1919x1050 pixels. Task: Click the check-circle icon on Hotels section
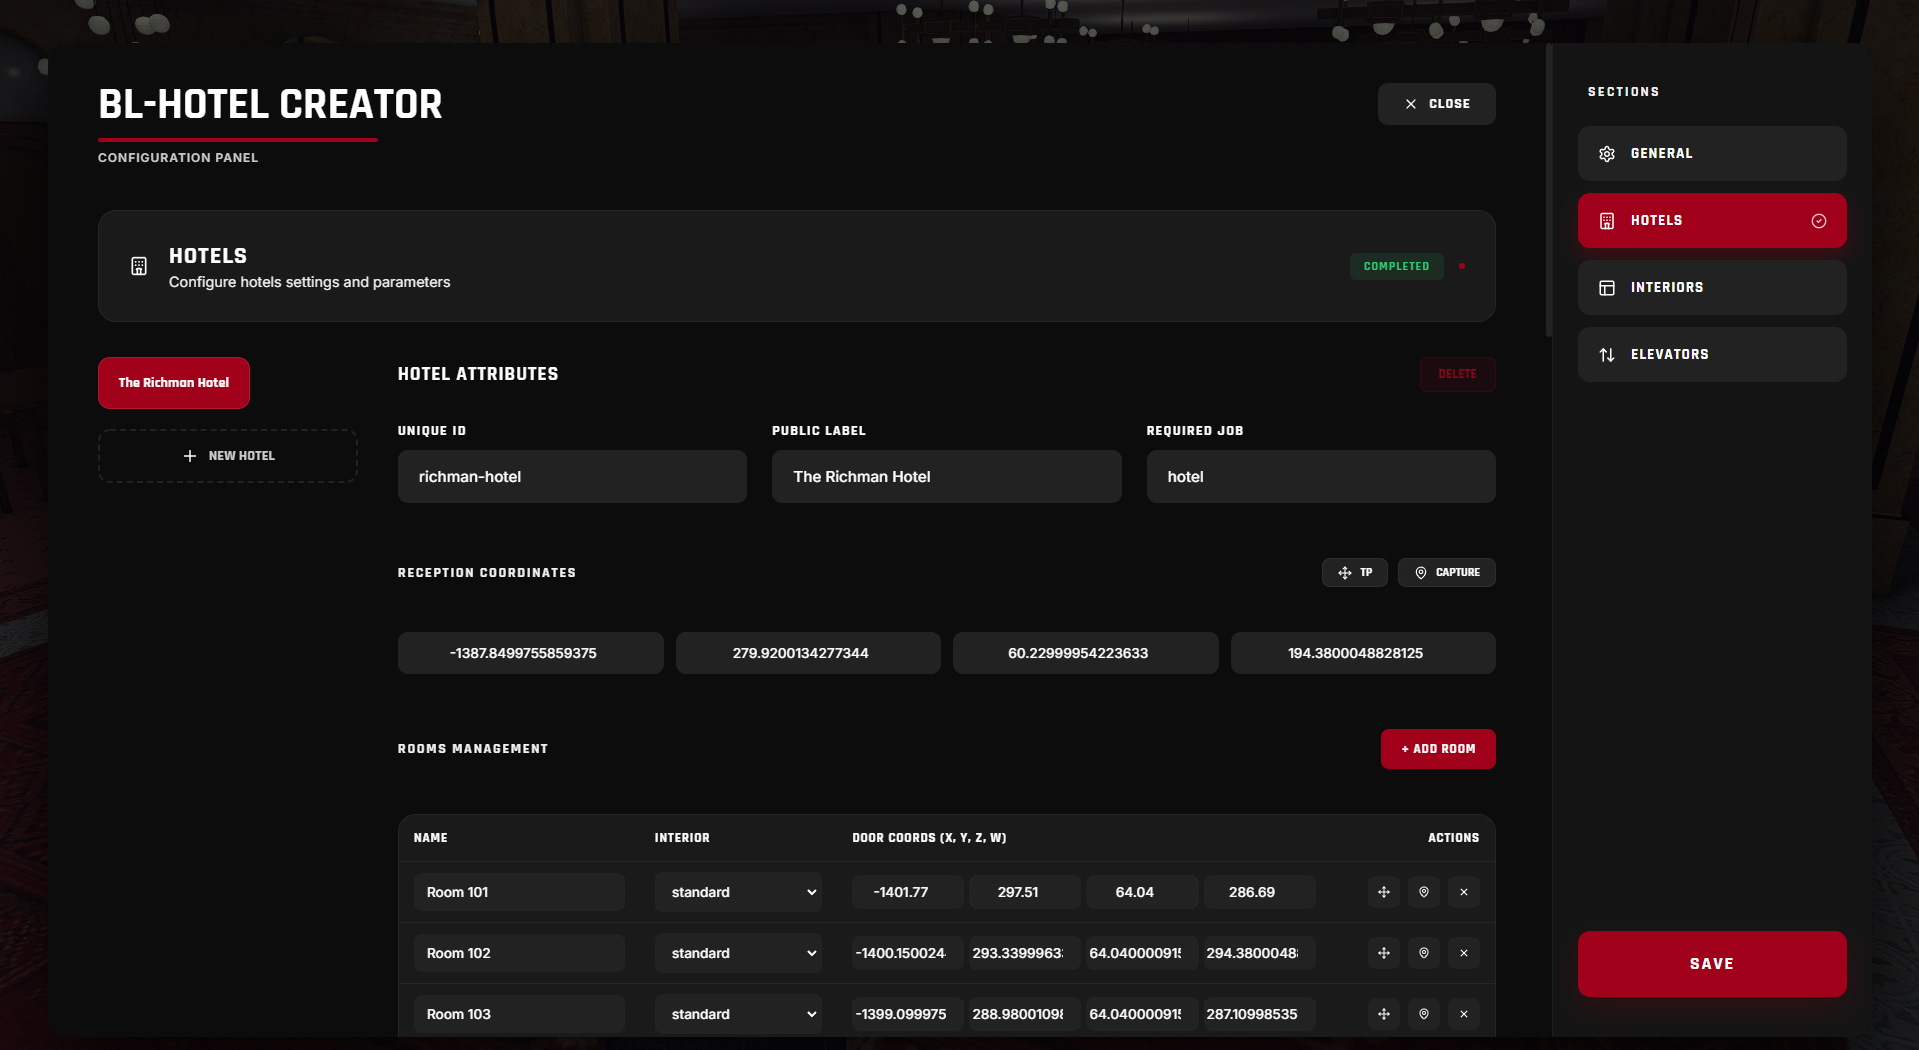tap(1819, 221)
